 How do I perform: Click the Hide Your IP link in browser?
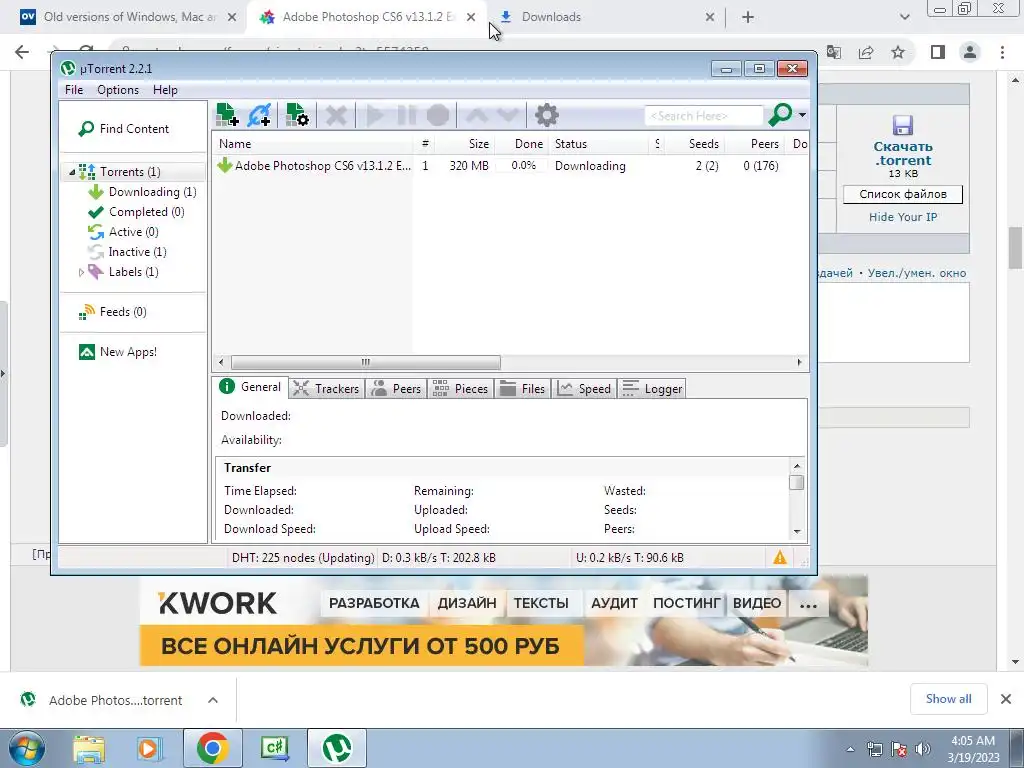pos(903,217)
